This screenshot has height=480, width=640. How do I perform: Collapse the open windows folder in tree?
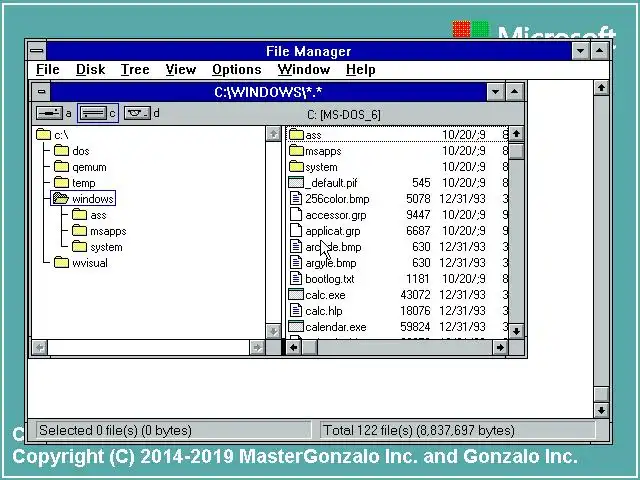(61, 199)
